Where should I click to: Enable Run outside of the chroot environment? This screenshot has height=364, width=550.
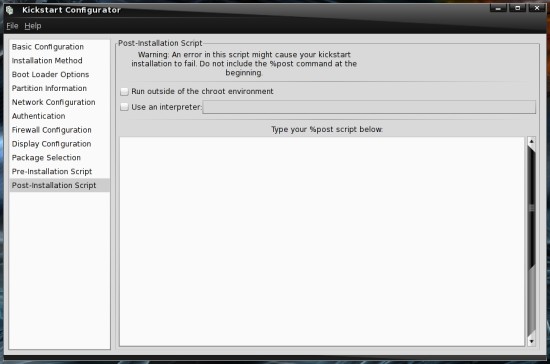point(124,92)
